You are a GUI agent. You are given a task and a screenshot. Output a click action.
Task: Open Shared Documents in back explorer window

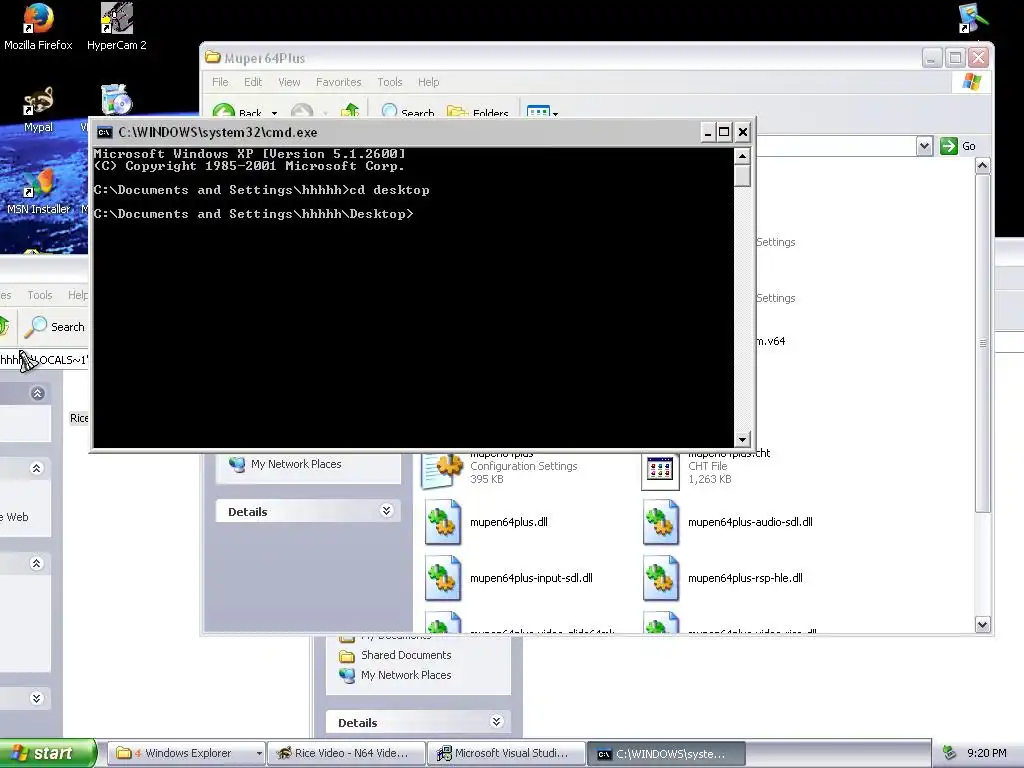(395, 655)
